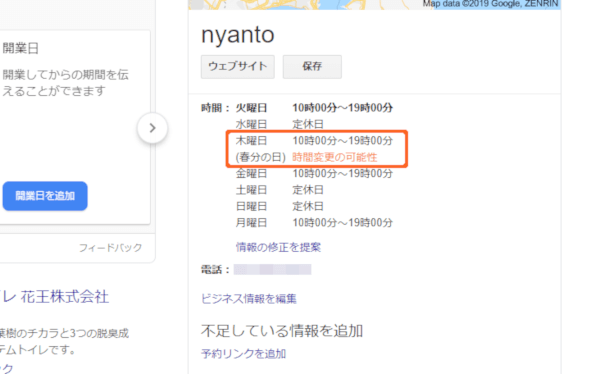Screen dimensions: 600x374
Task: Click the 不足している情報を追加 heading
Action: [282, 331]
